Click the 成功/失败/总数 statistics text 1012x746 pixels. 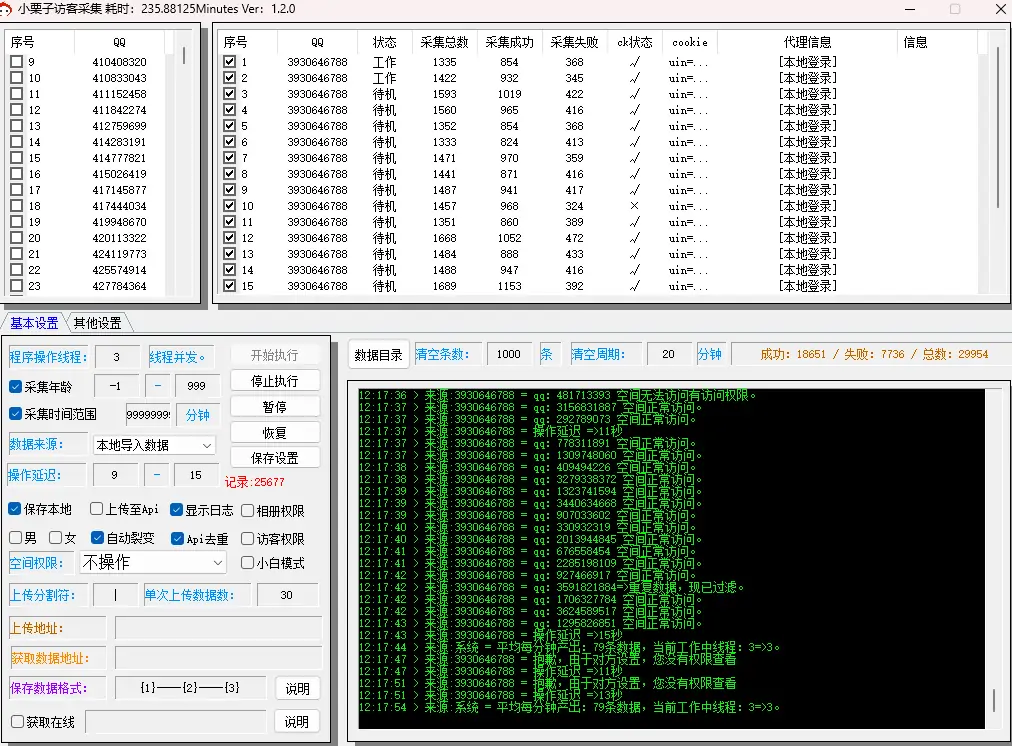[874, 354]
